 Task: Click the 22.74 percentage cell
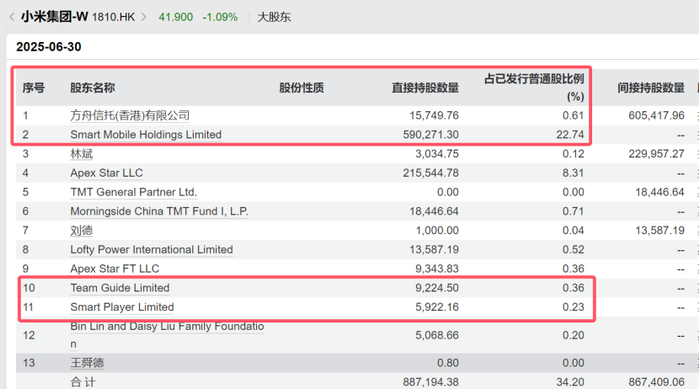tap(570, 134)
